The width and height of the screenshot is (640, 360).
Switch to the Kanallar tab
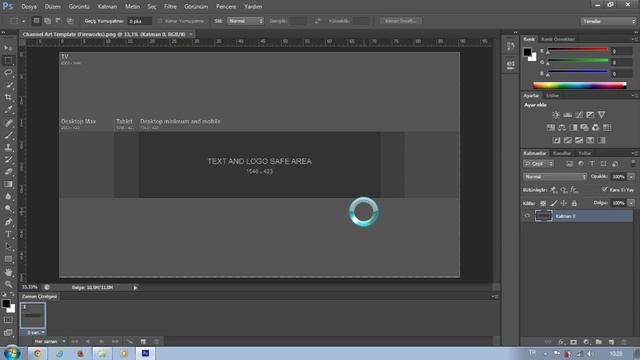pos(562,153)
